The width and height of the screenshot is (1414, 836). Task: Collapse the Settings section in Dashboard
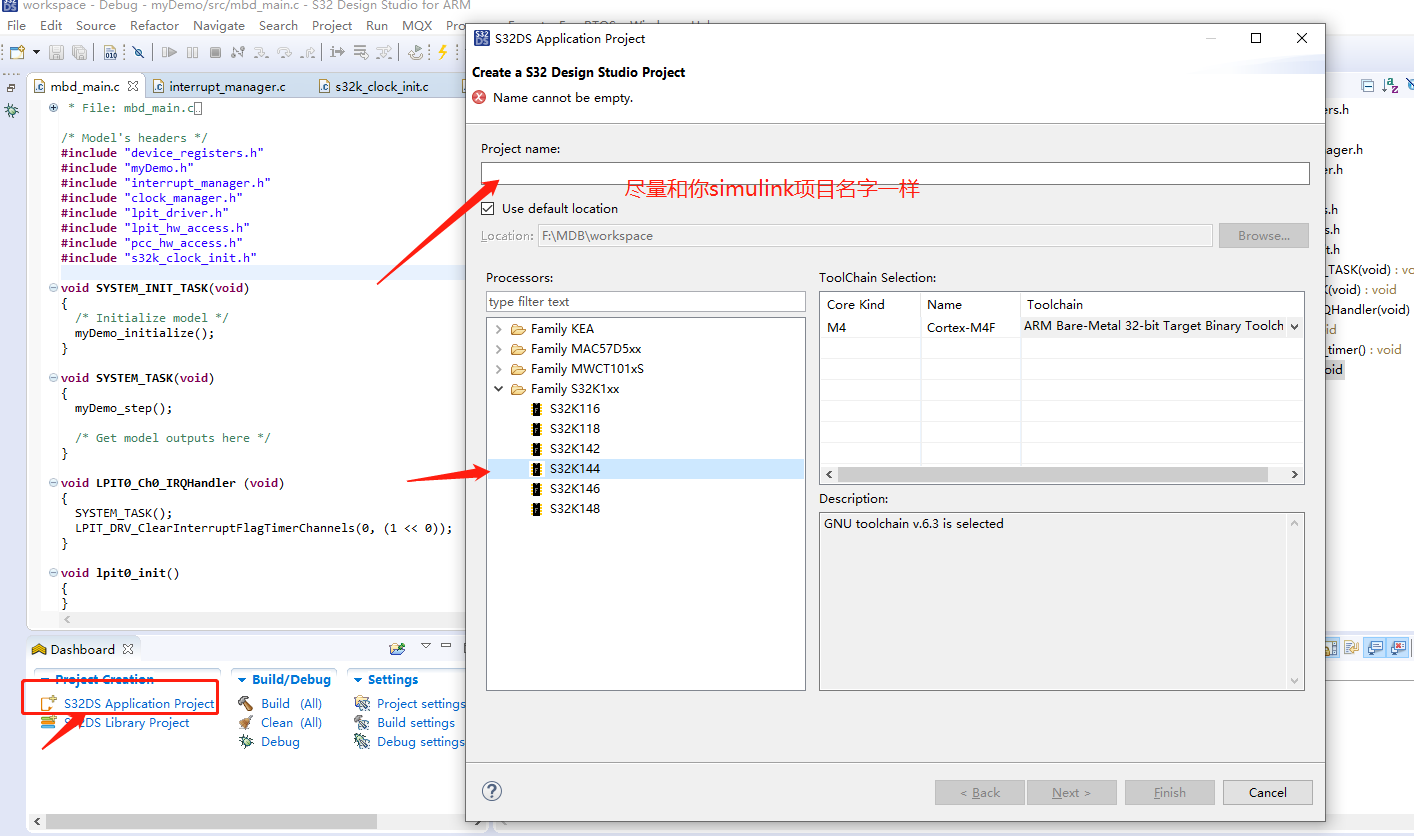(359, 680)
